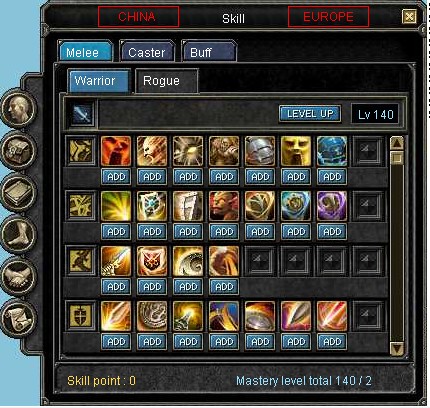The width and height of the screenshot is (430, 408).
Task: Open the book sidebar icon
Action: tap(19, 192)
